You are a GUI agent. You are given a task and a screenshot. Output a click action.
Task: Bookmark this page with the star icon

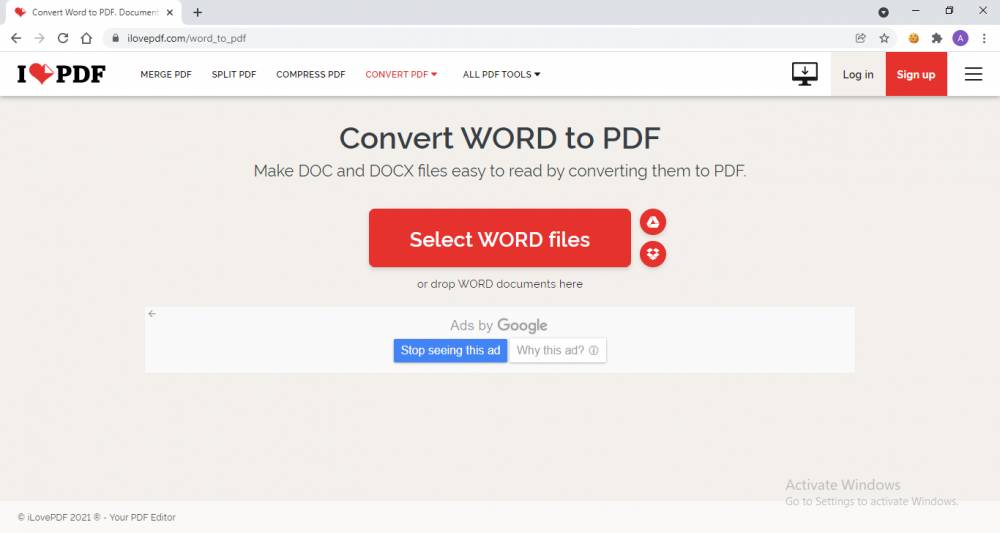884,38
